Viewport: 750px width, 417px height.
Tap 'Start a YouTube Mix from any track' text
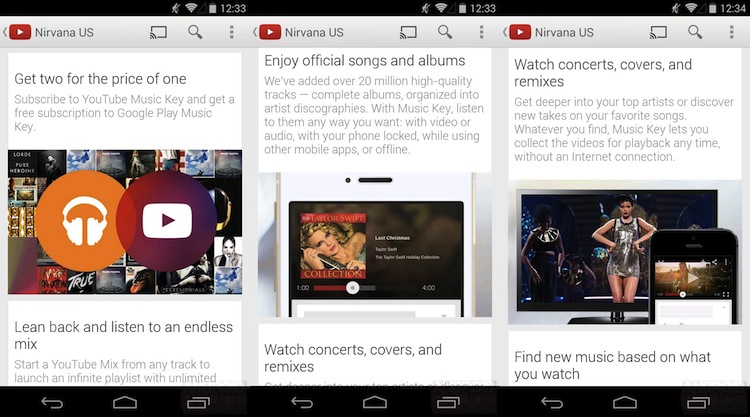pyautogui.click(x=115, y=371)
